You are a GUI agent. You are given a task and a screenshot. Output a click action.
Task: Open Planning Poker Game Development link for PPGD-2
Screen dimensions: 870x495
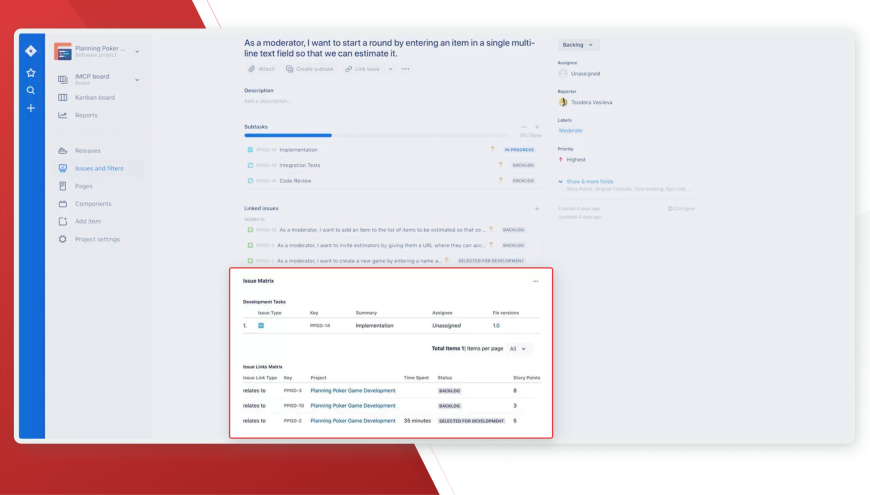tap(353, 421)
